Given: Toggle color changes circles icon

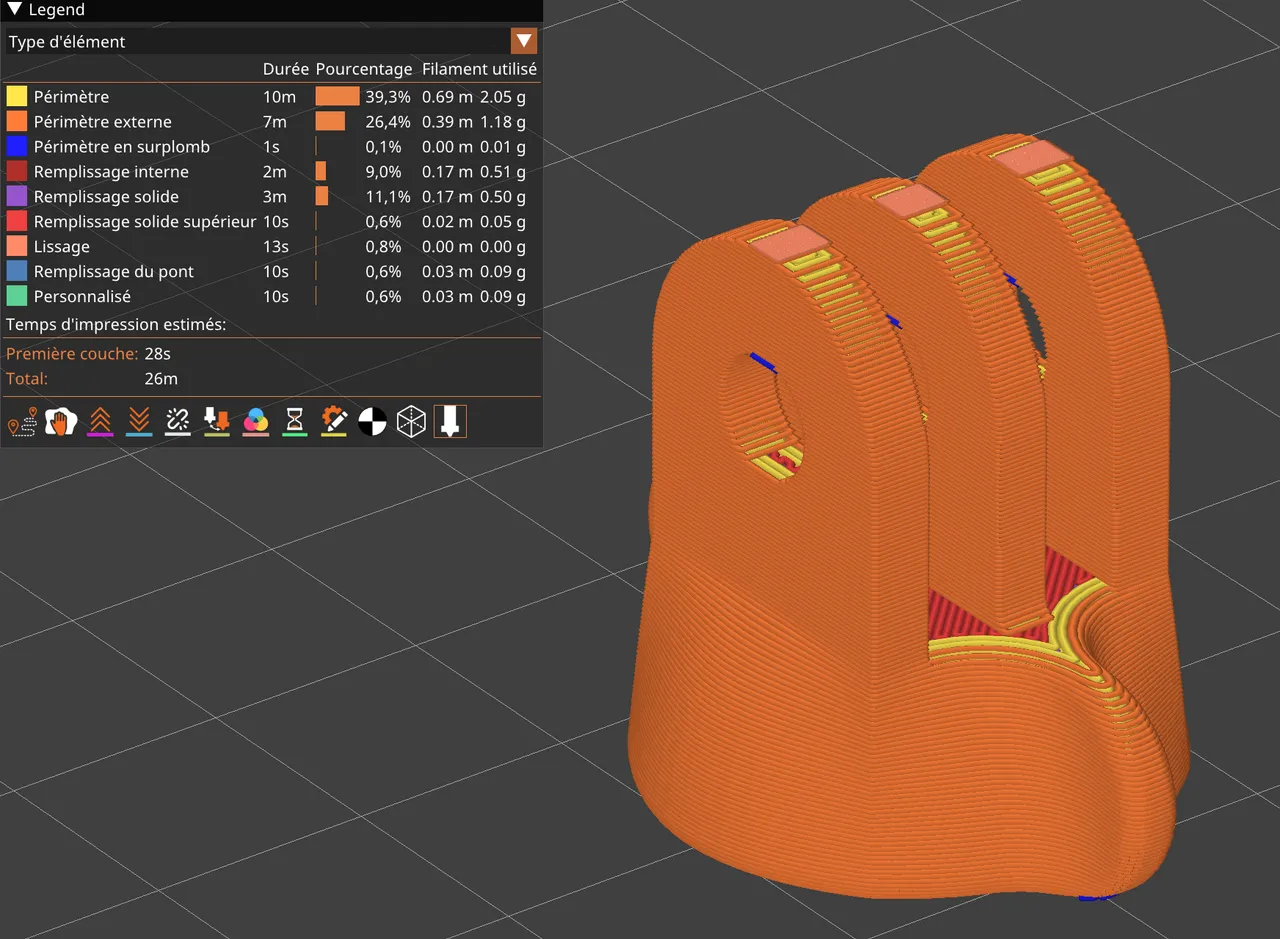Looking at the screenshot, I should (x=256, y=422).
